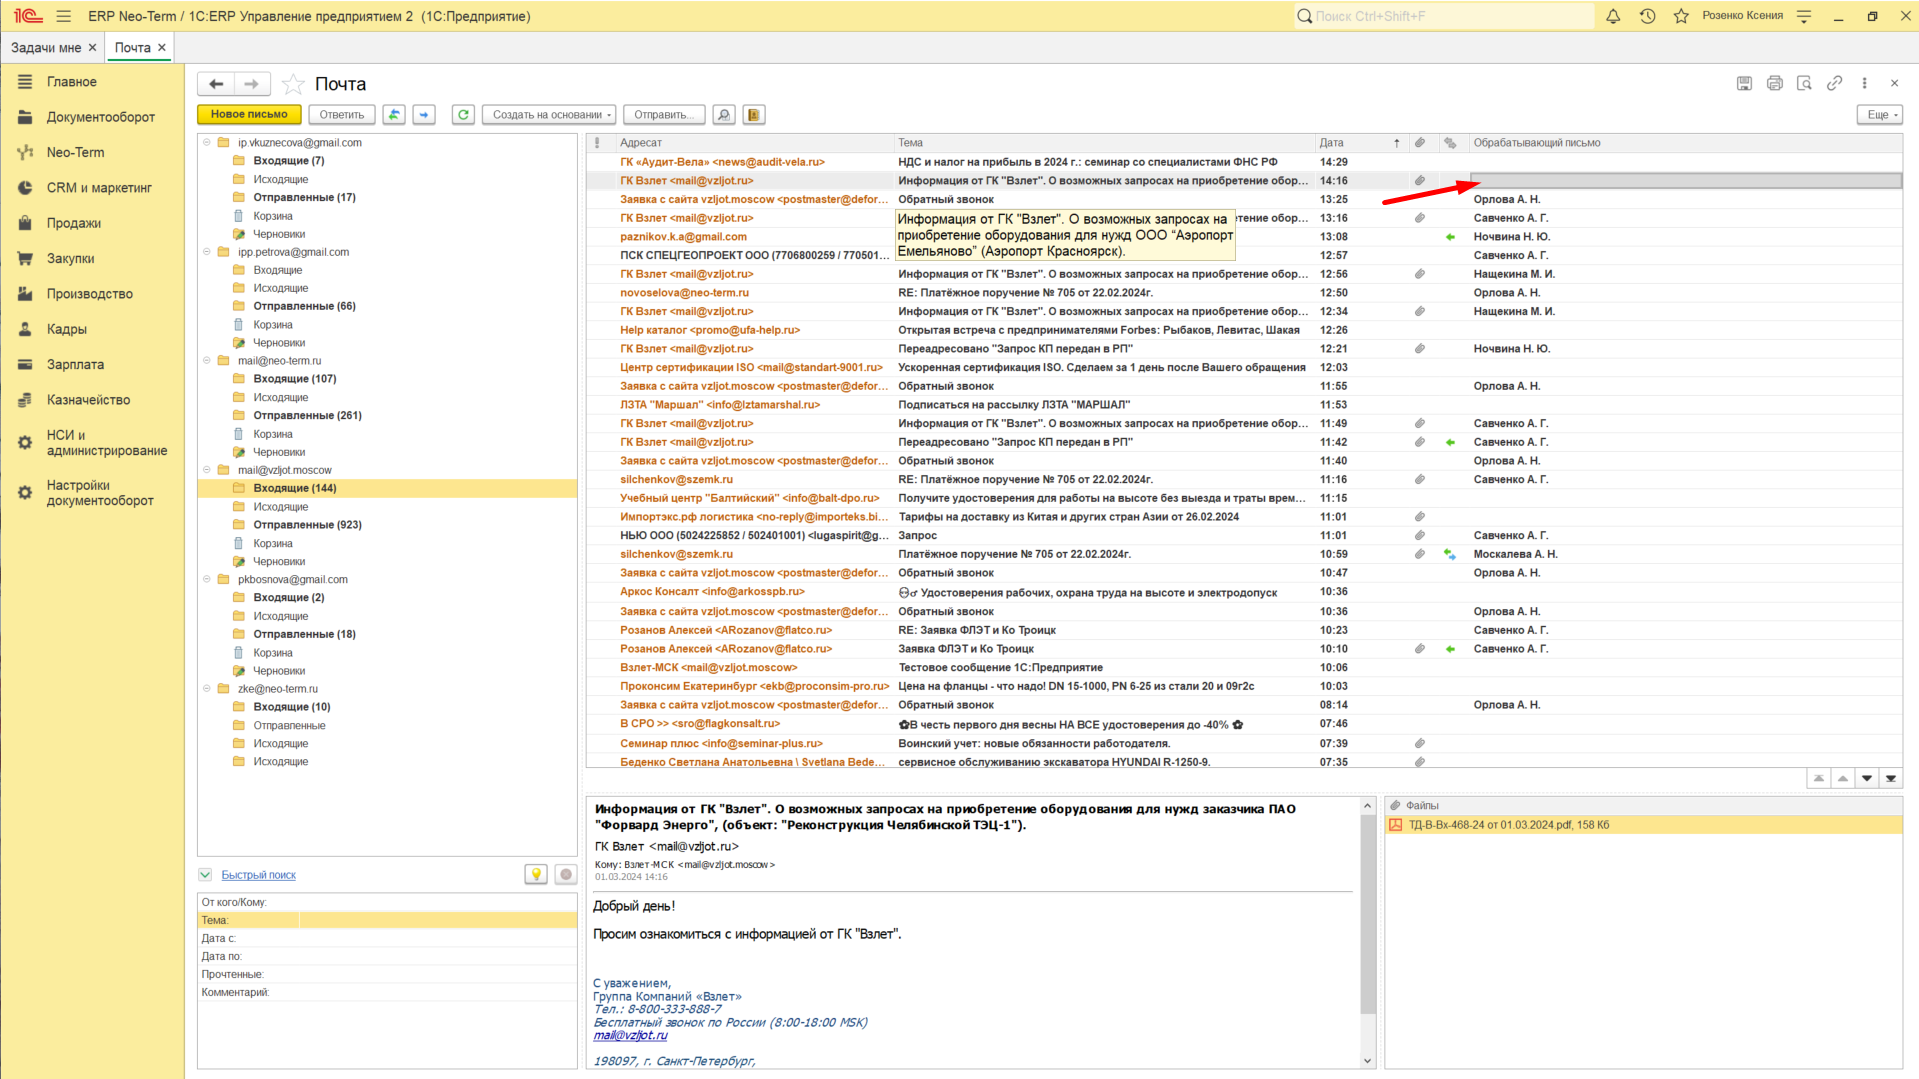1919x1079 pixels.
Task: Select Отправленные (923) folder
Action: point(307,525)
